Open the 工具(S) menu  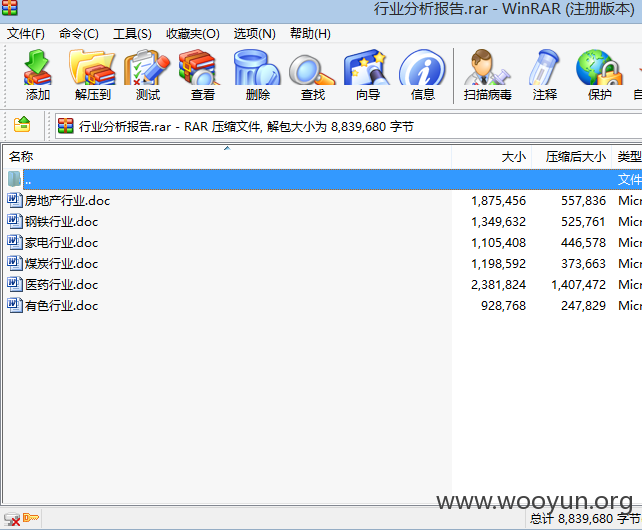tap(132, 34)
